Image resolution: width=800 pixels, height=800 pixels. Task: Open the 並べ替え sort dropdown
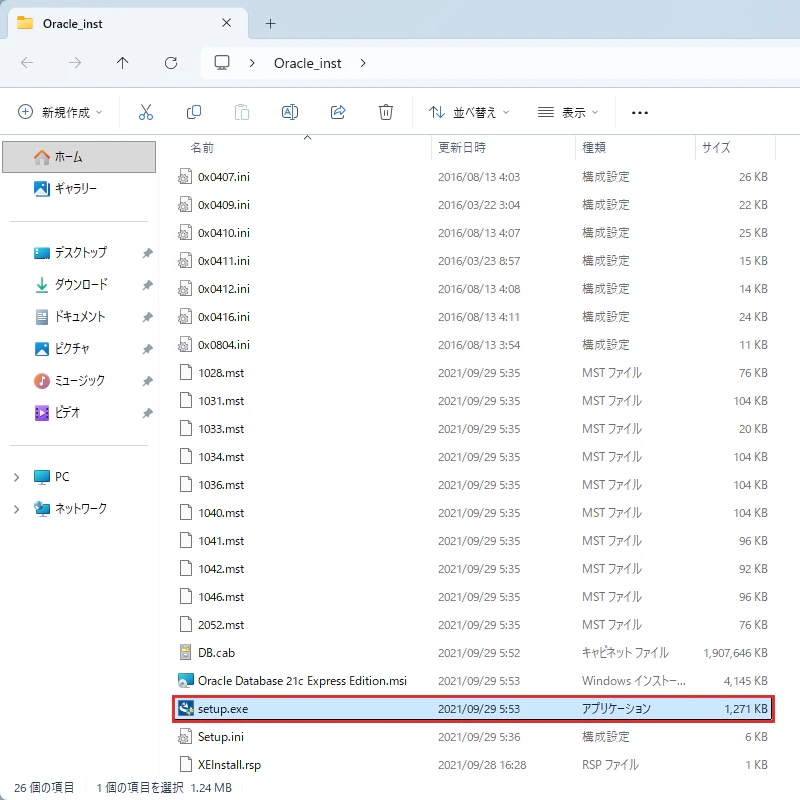469,112
